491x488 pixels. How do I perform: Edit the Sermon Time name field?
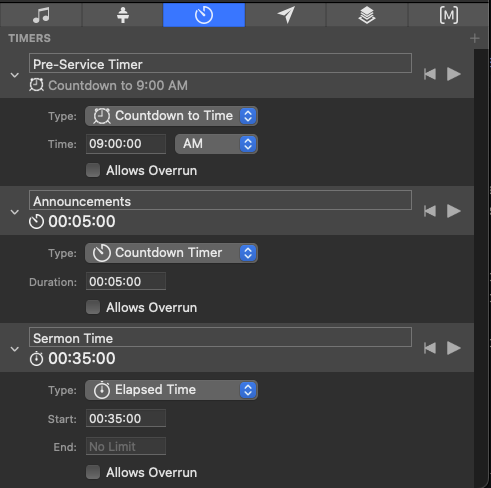click(220, 337)
